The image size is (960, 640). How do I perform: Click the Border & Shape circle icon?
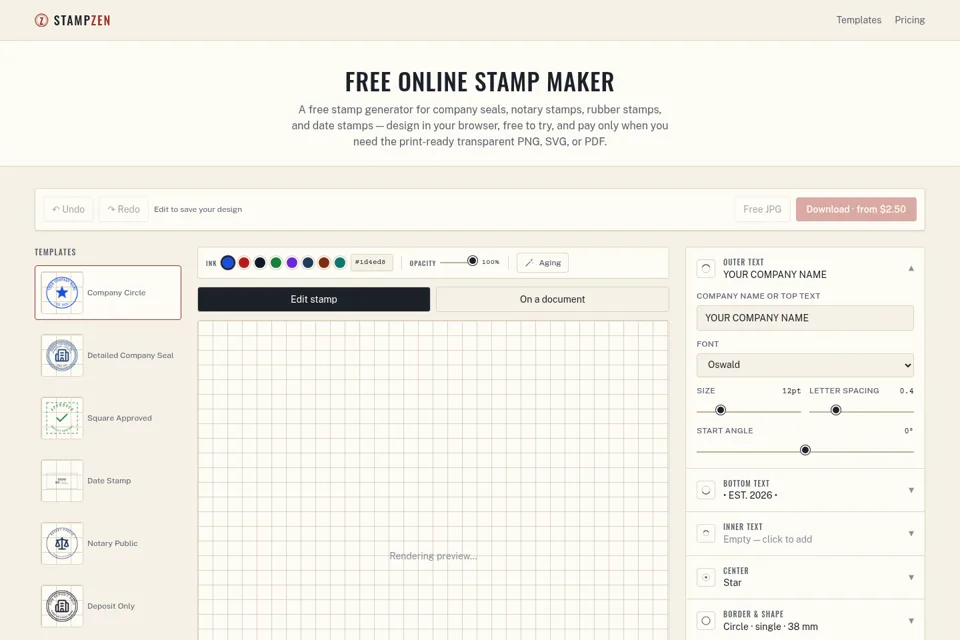706,620
